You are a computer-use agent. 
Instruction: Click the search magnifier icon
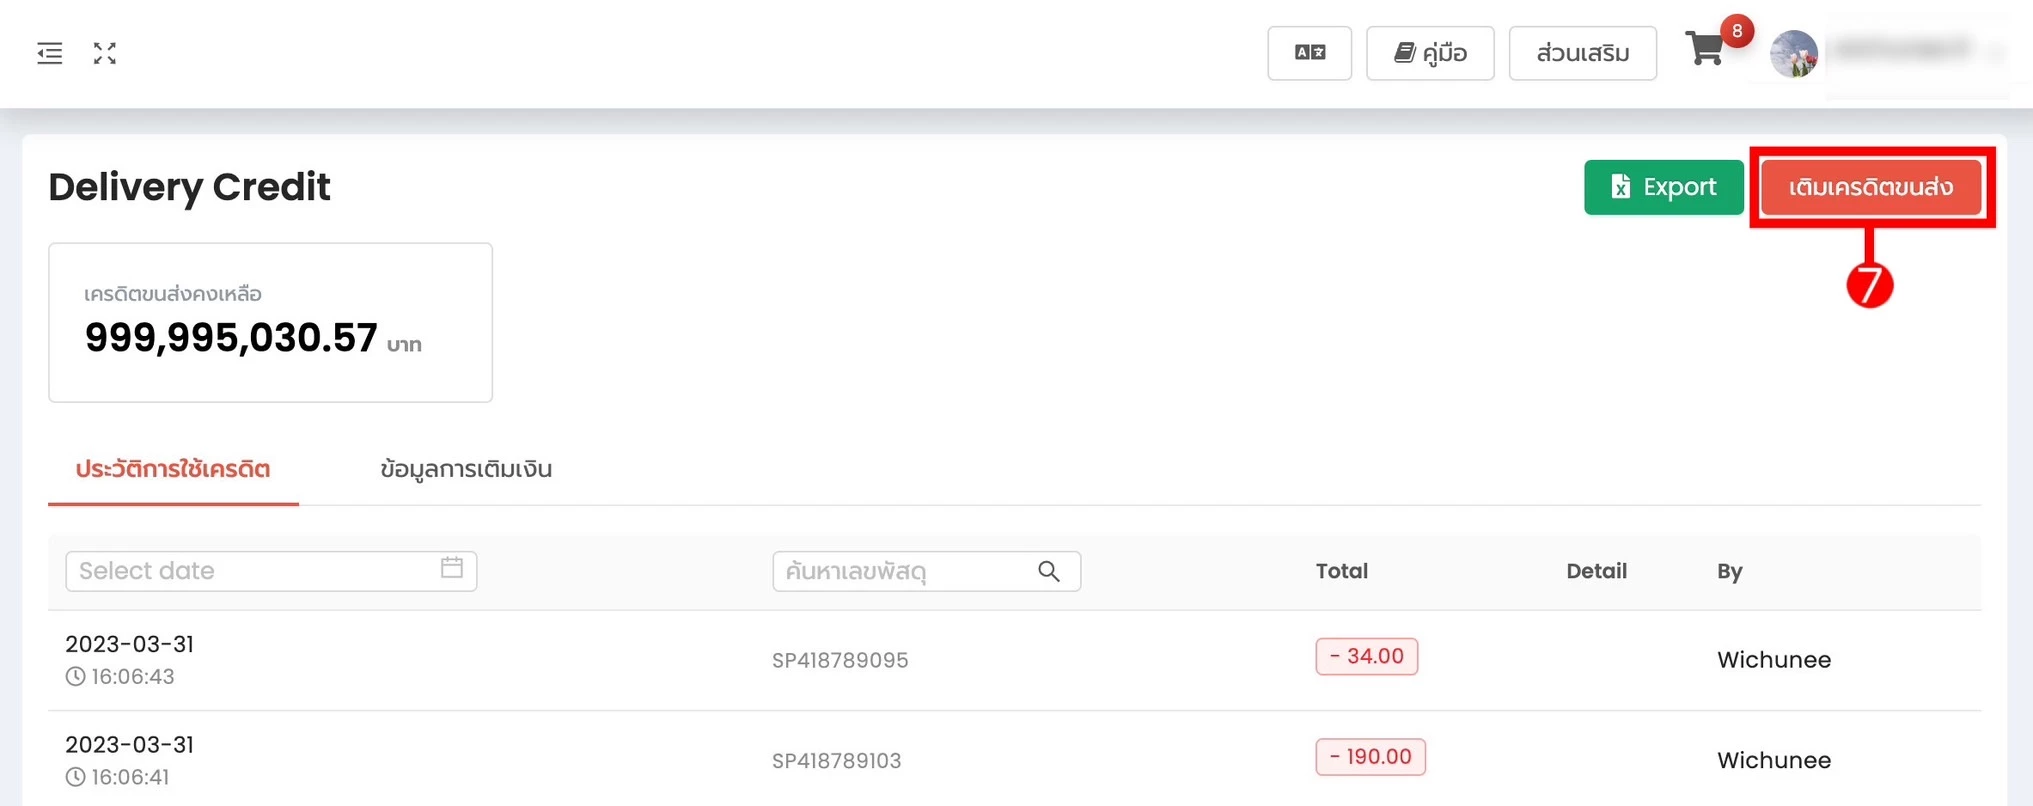(1048, 571)
